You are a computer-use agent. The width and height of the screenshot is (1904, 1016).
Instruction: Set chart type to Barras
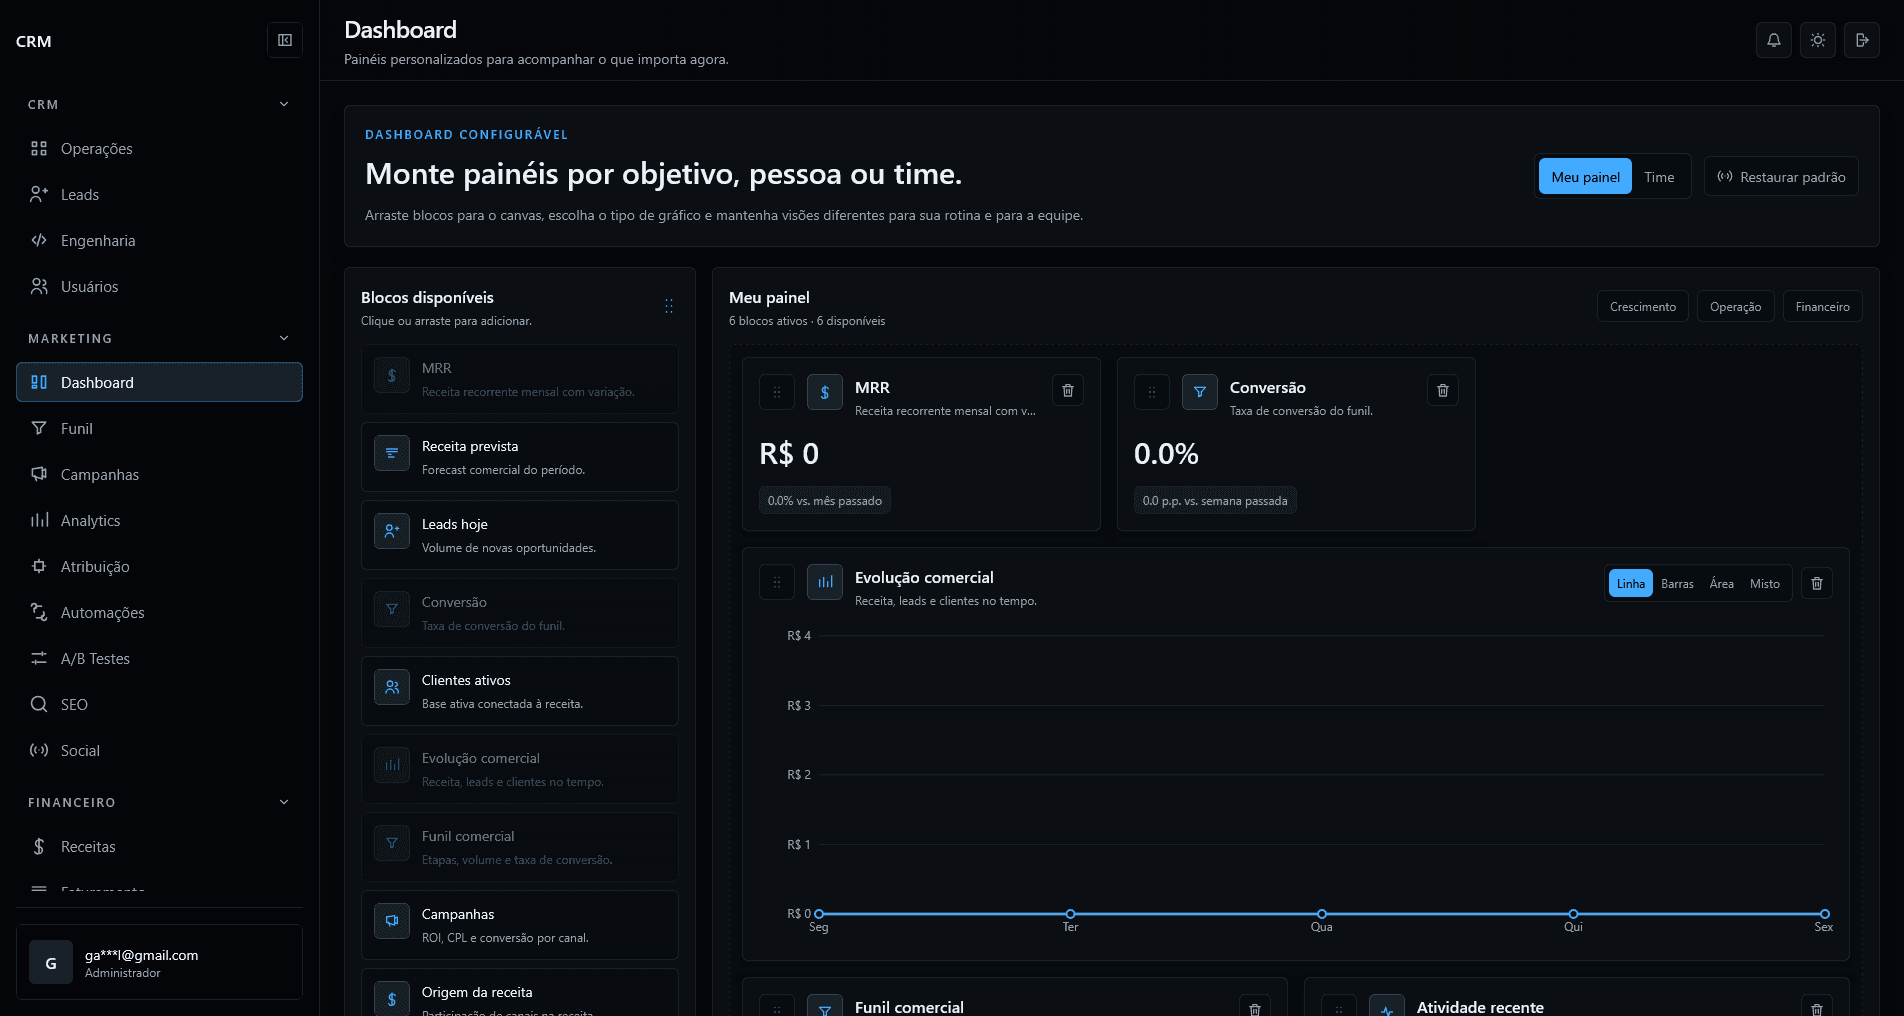tap(1677, 583)
